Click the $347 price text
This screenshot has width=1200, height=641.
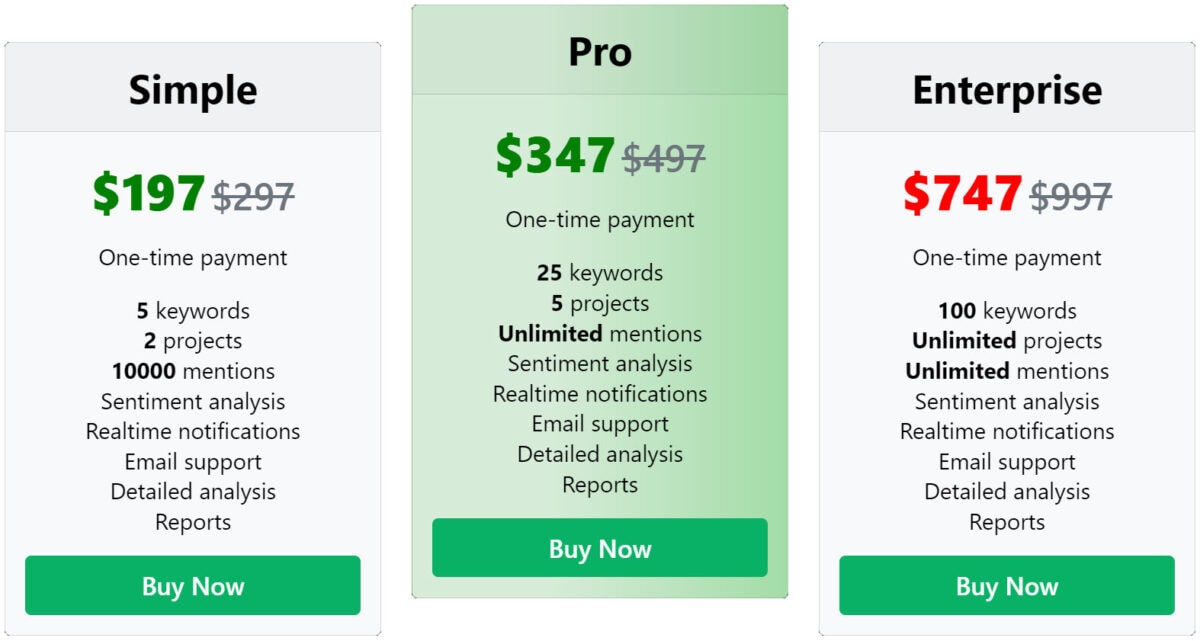tap(554, 156)
